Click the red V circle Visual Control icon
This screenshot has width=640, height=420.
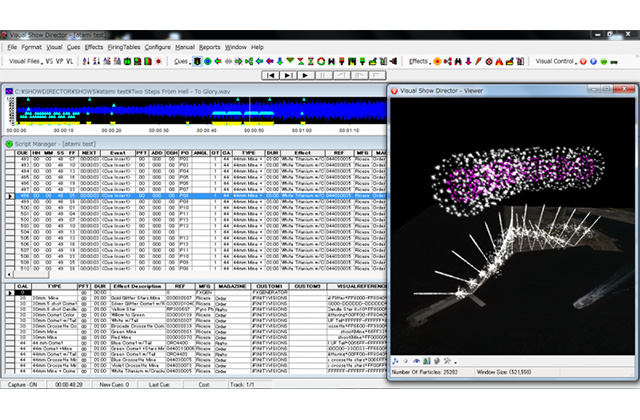583,61
